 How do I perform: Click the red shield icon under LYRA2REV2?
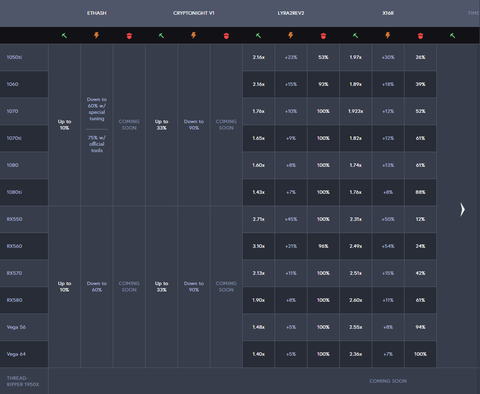323,36
